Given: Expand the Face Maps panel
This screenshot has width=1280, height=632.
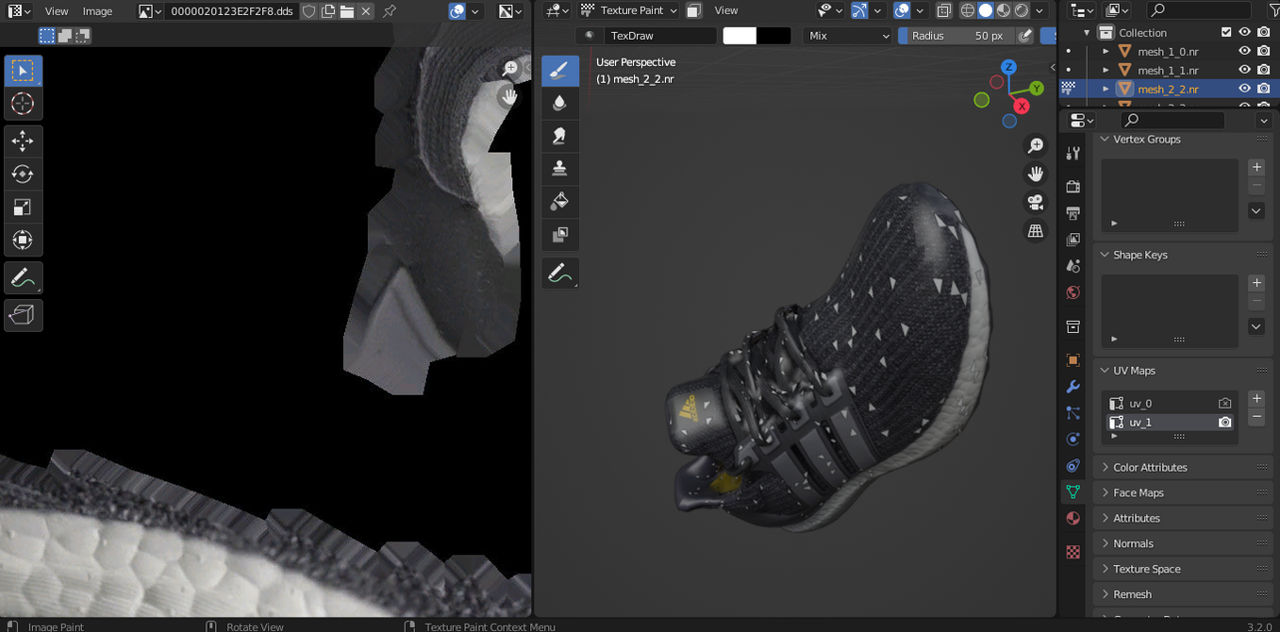Looking at the screenshot, I should coord(1138,493).
